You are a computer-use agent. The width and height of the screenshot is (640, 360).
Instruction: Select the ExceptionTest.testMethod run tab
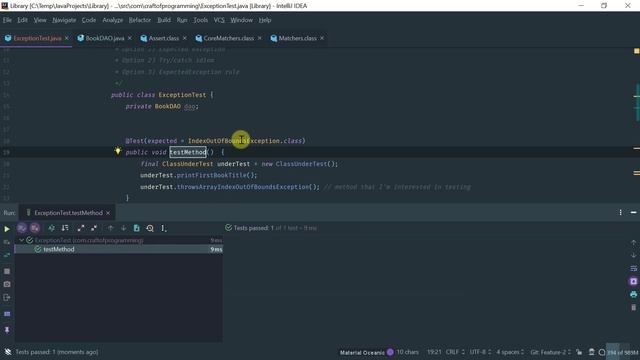tap(68, 213)
